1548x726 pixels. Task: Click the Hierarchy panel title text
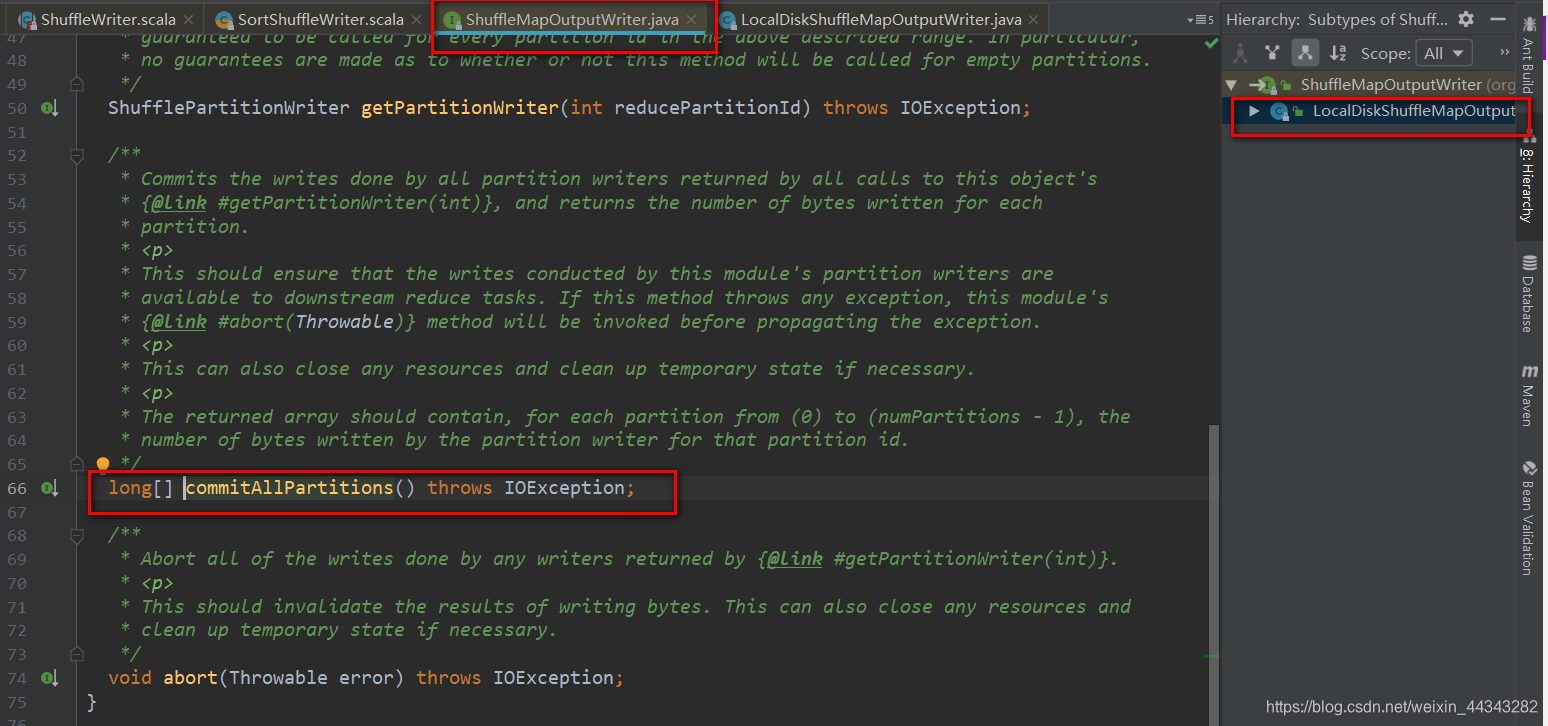click(1336, 19)
